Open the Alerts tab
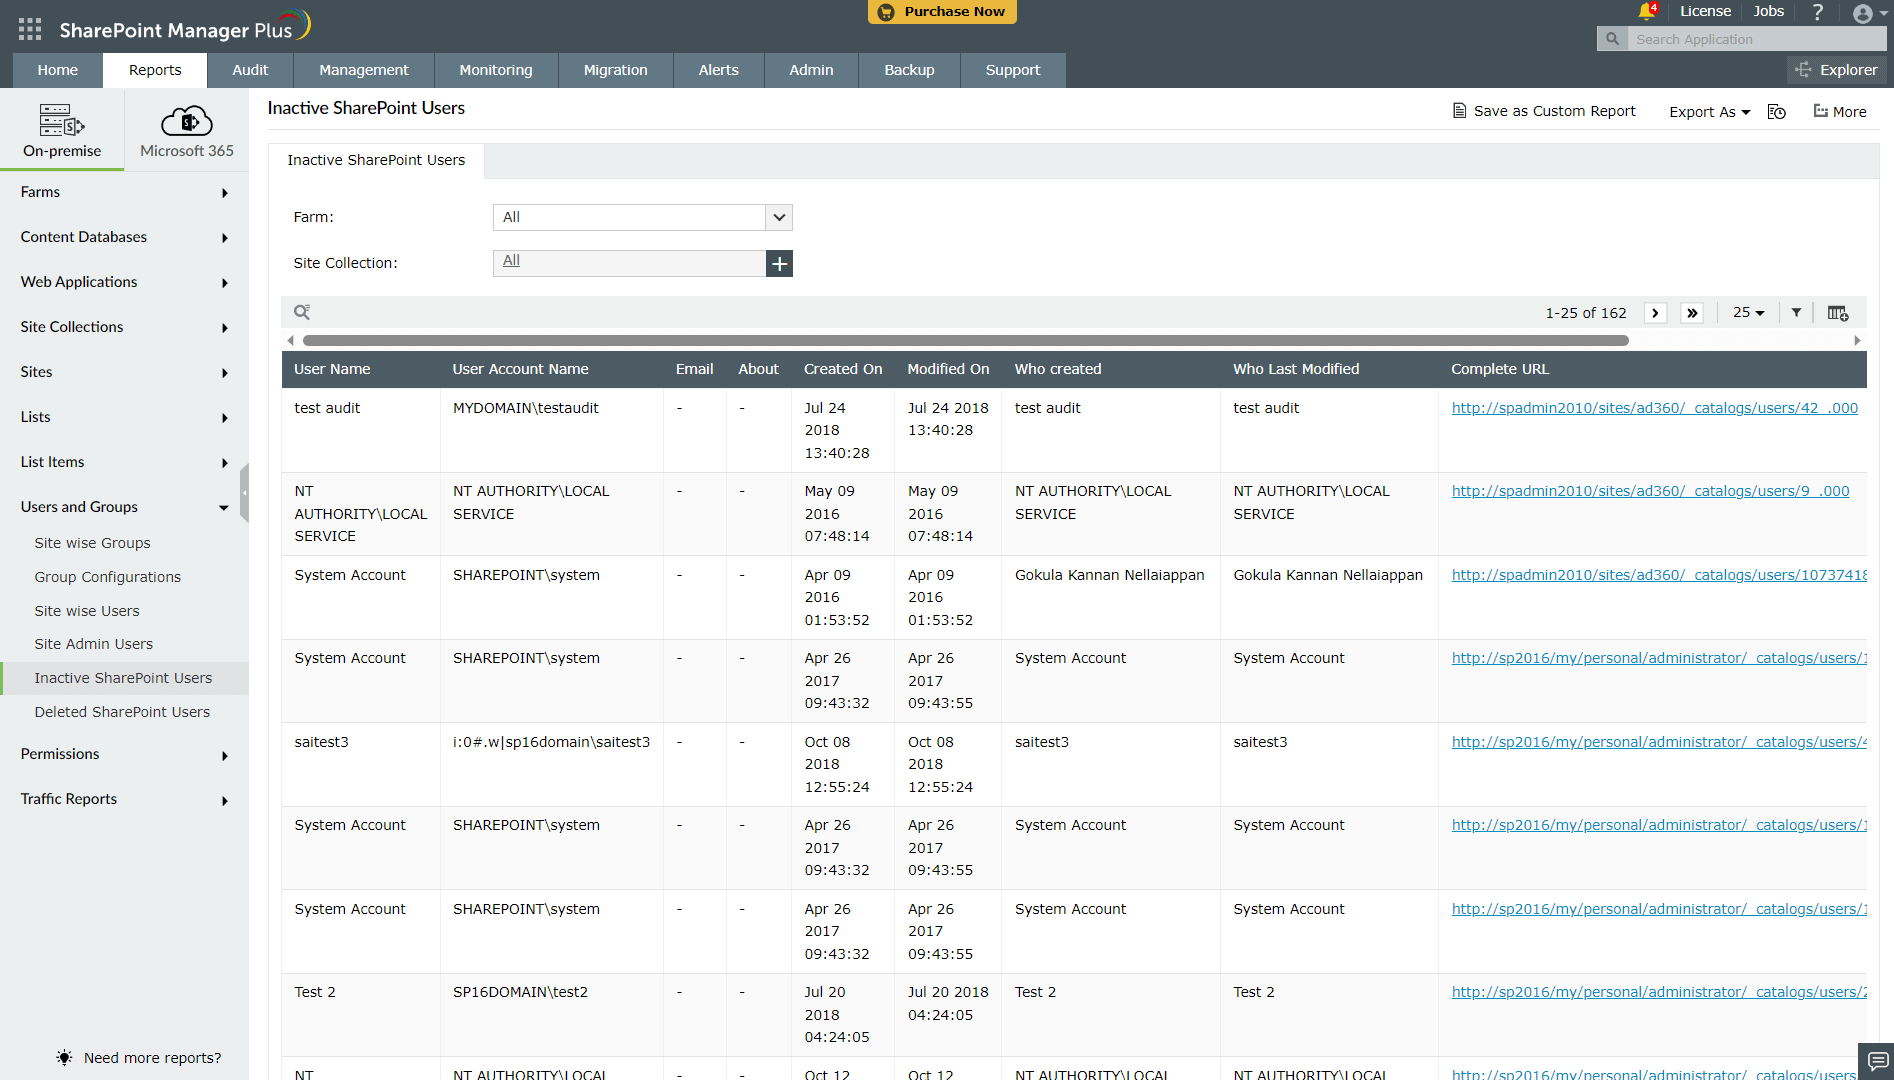 tap(718, 70)
